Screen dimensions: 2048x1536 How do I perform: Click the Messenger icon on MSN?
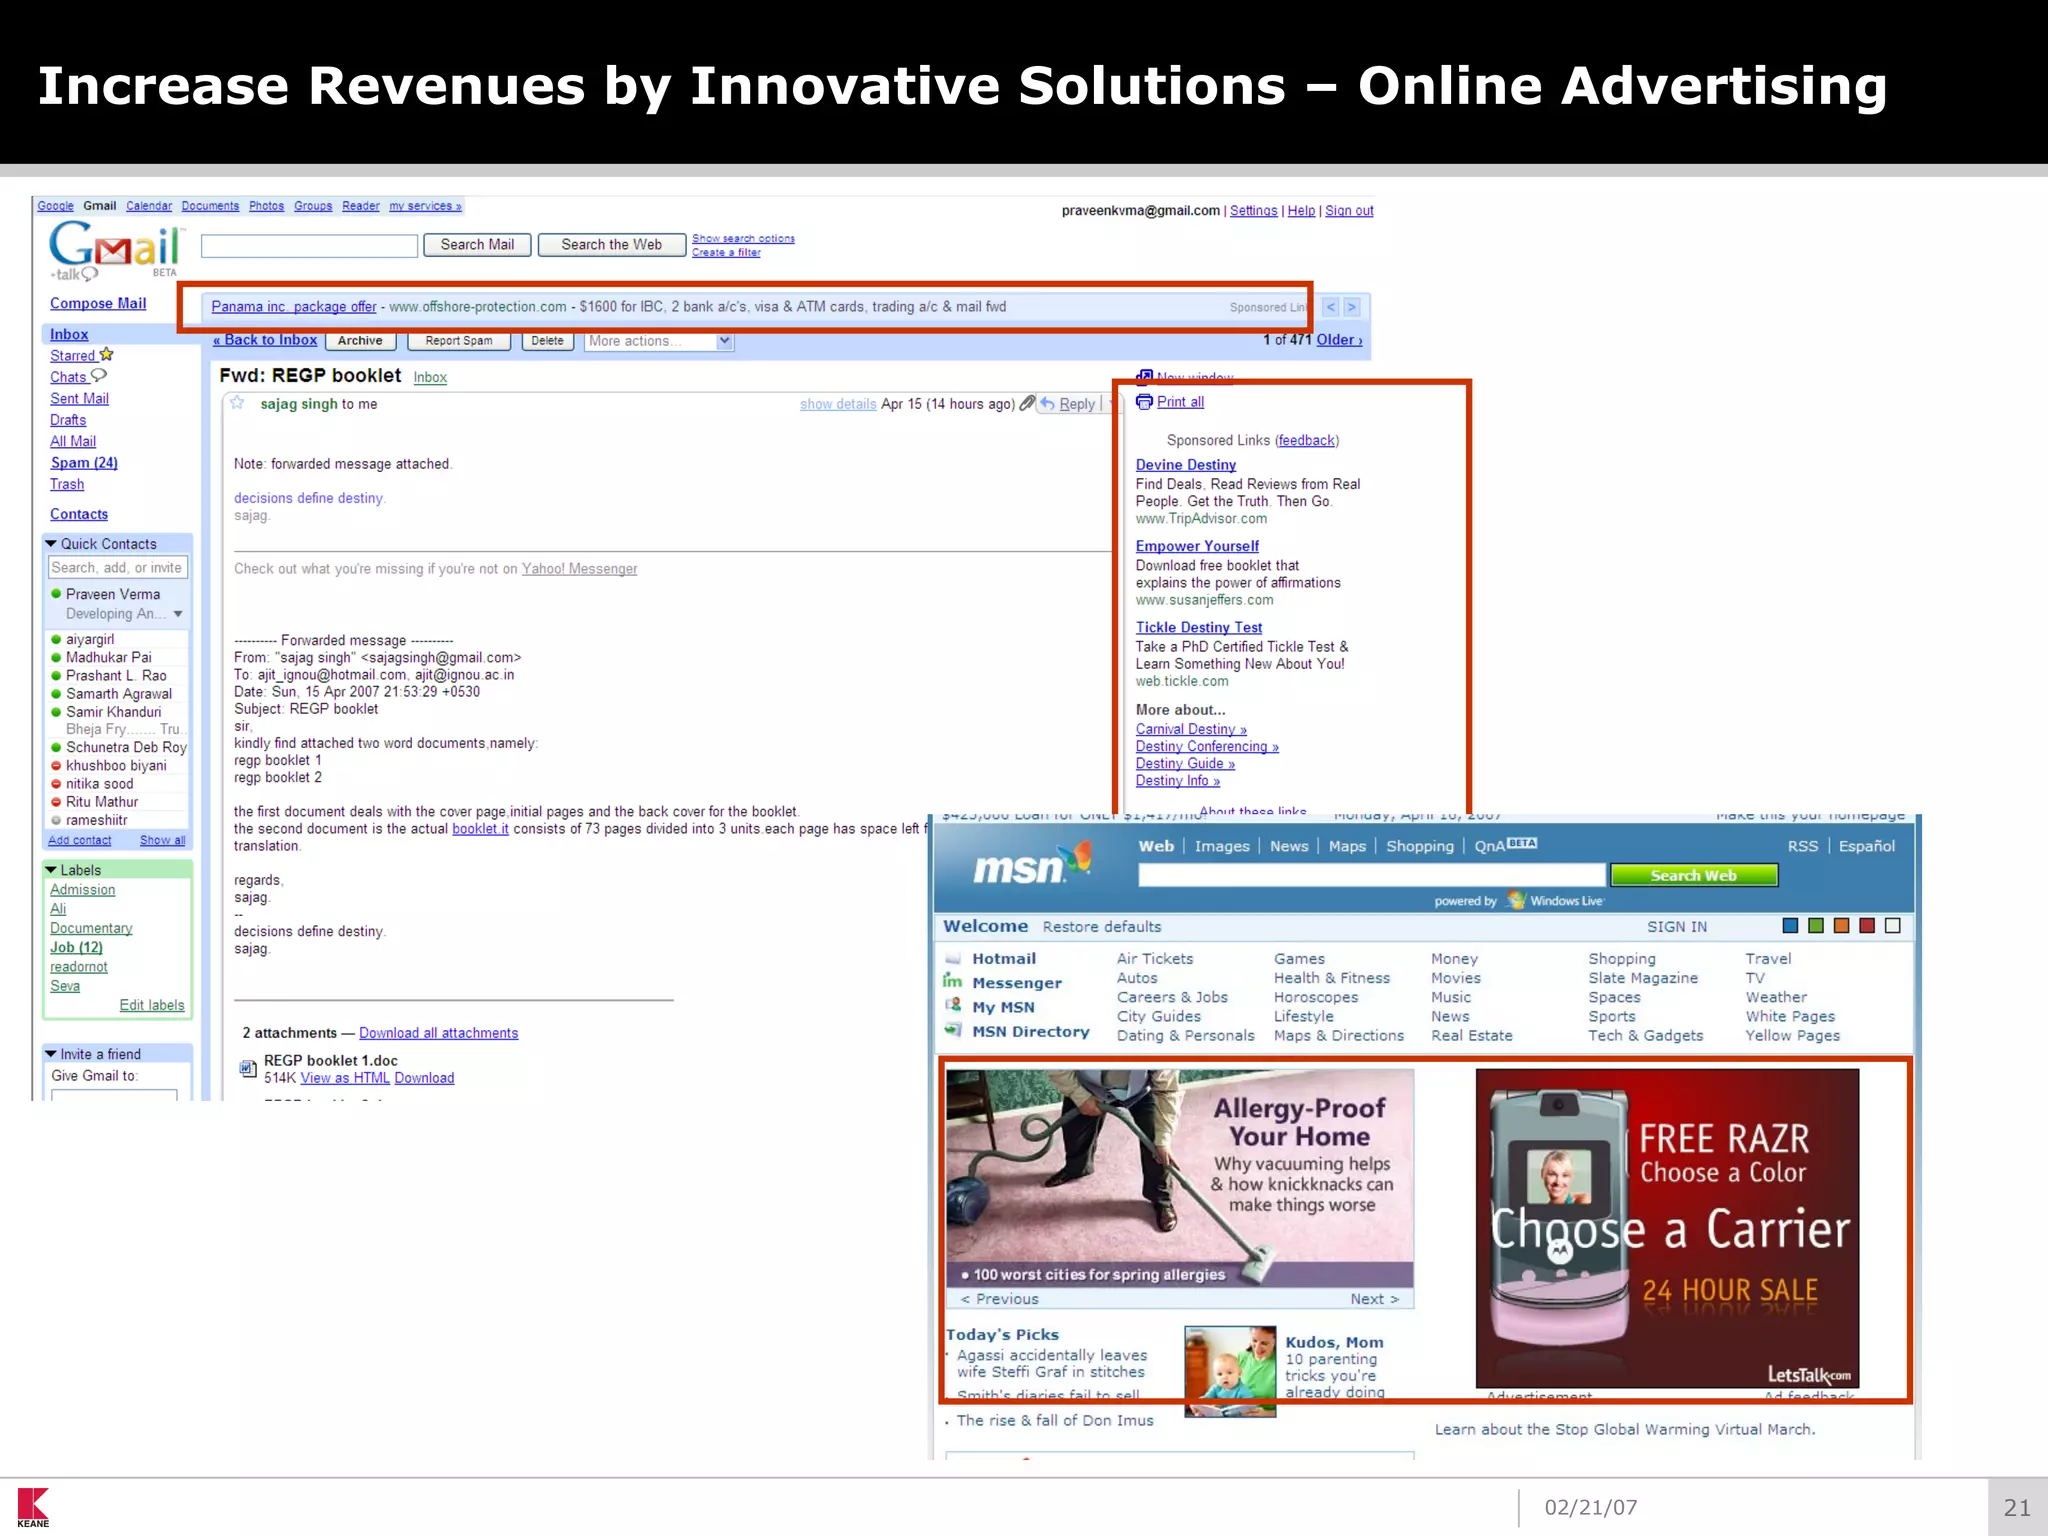(953, 982)
